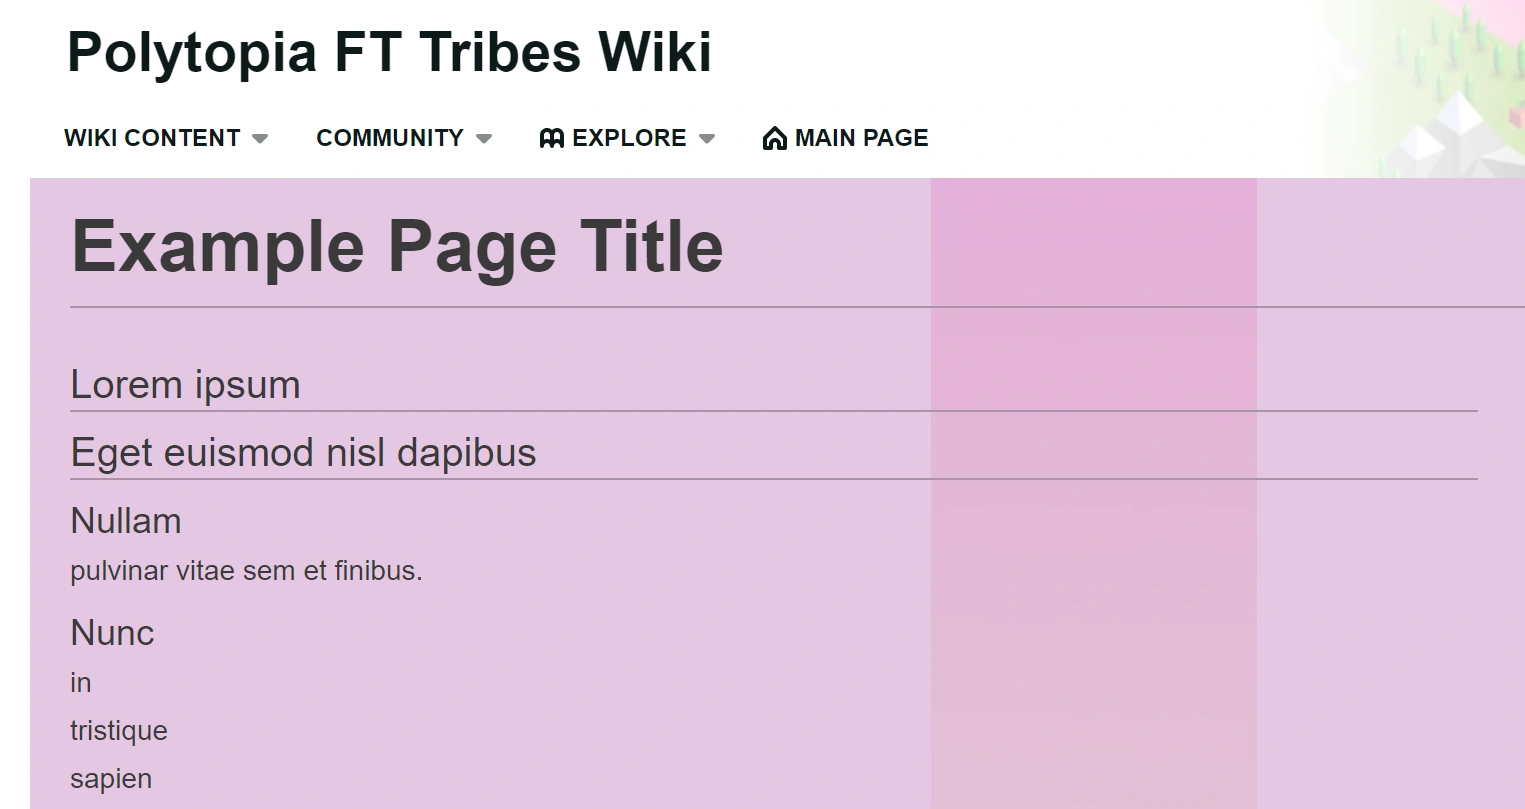The width and height of the screenshot is (1525, 809).
Task: Expand the EXPLORE dropdown chevron
Action: [708, 138]
